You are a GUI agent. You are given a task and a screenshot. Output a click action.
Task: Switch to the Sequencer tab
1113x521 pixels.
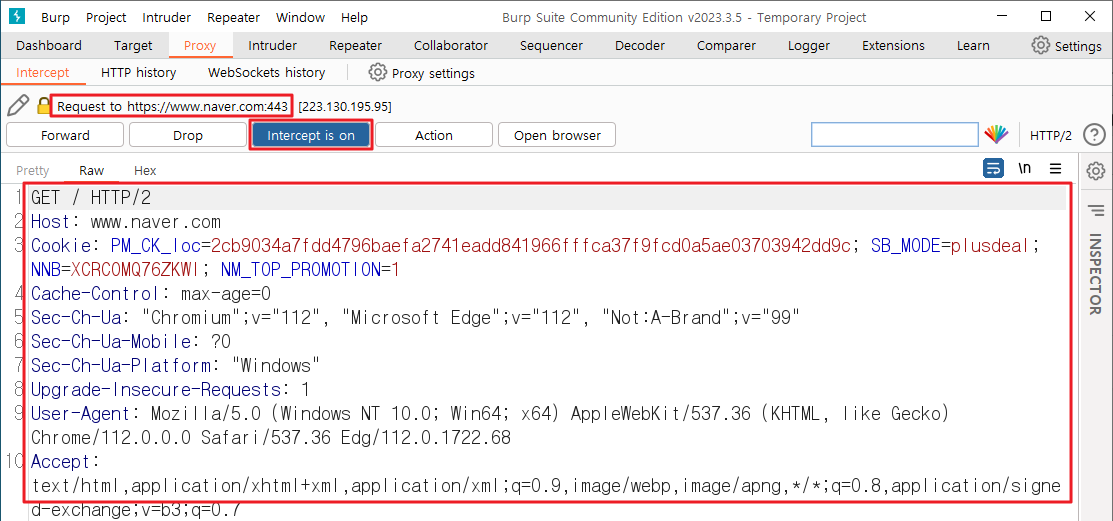point(551,45)
